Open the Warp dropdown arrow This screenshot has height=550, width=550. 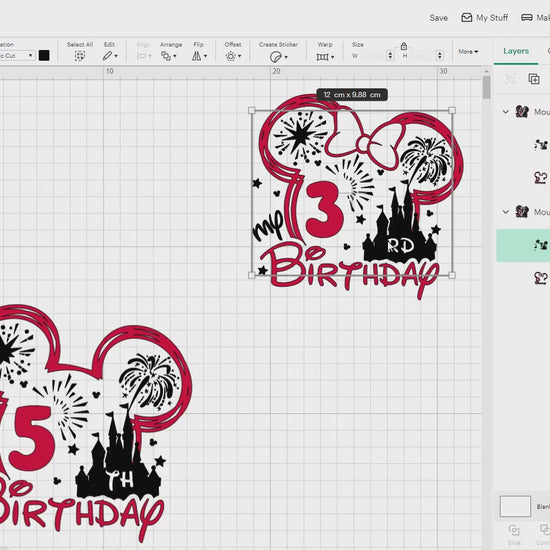[x=333, y=57]
